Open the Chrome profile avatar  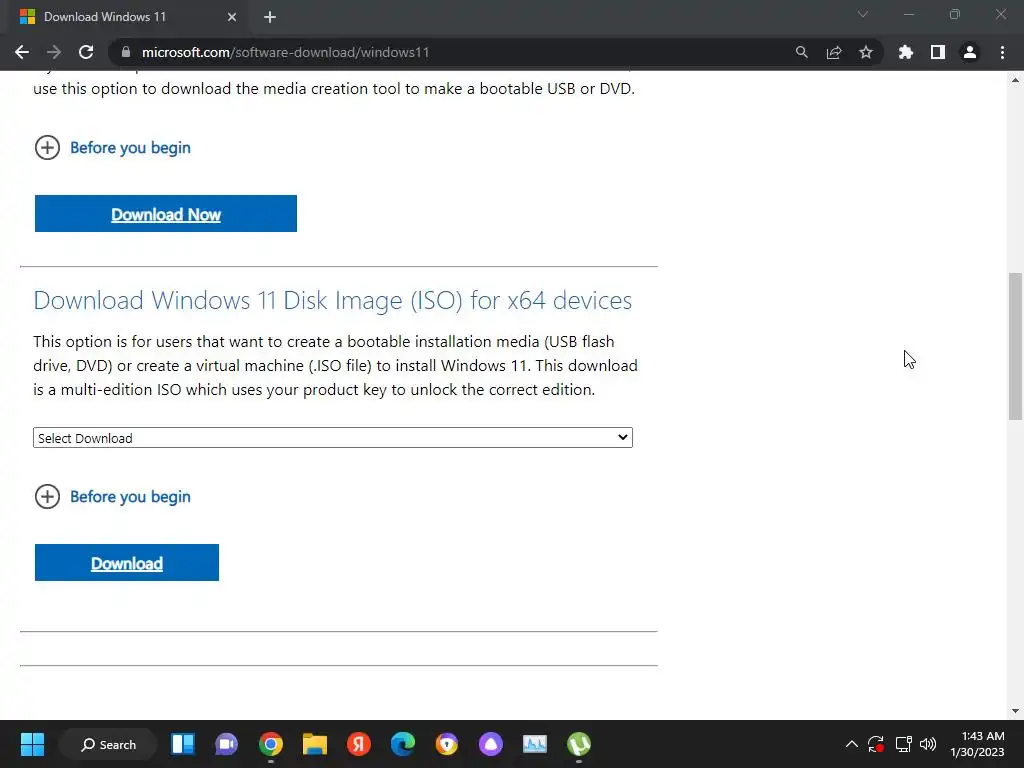(970, 52)
